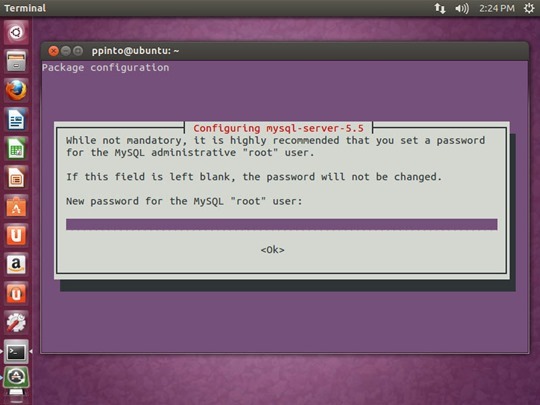Launch Ubuntu Software Center
The image size is (540, 405).
pos(16,207)
